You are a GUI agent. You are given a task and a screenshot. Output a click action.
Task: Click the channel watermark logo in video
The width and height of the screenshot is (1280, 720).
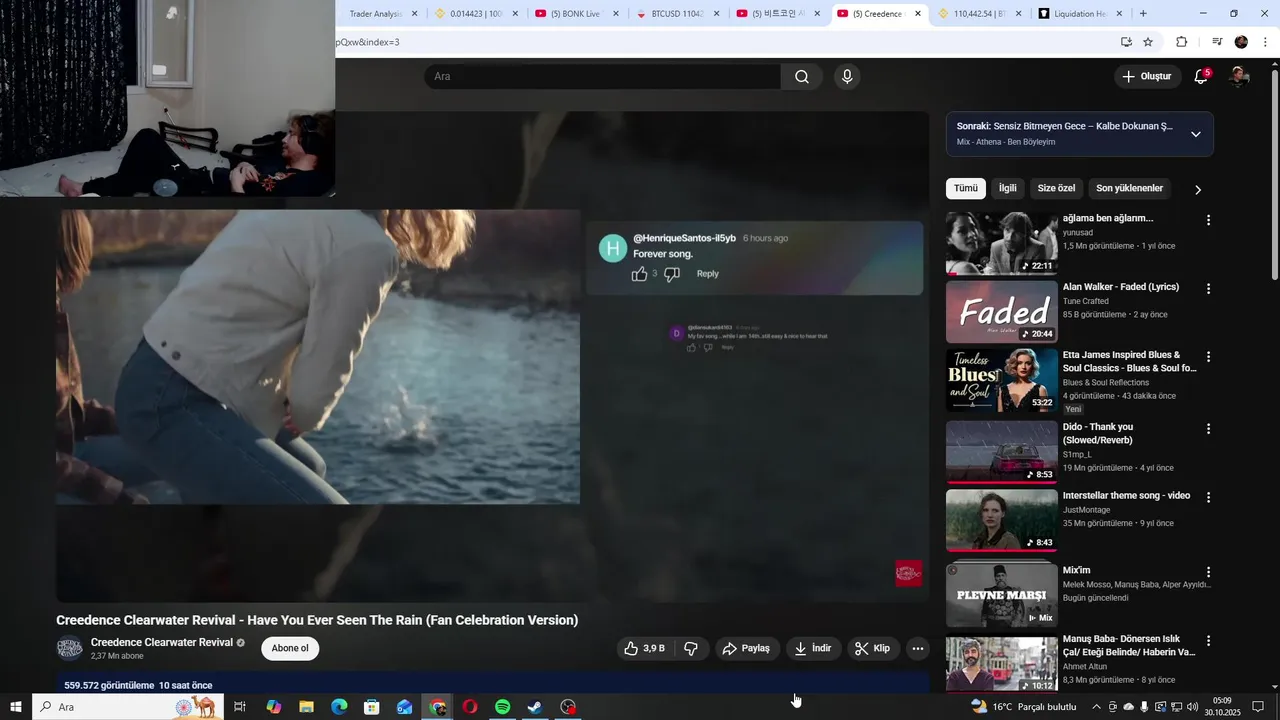pos(909,573)
